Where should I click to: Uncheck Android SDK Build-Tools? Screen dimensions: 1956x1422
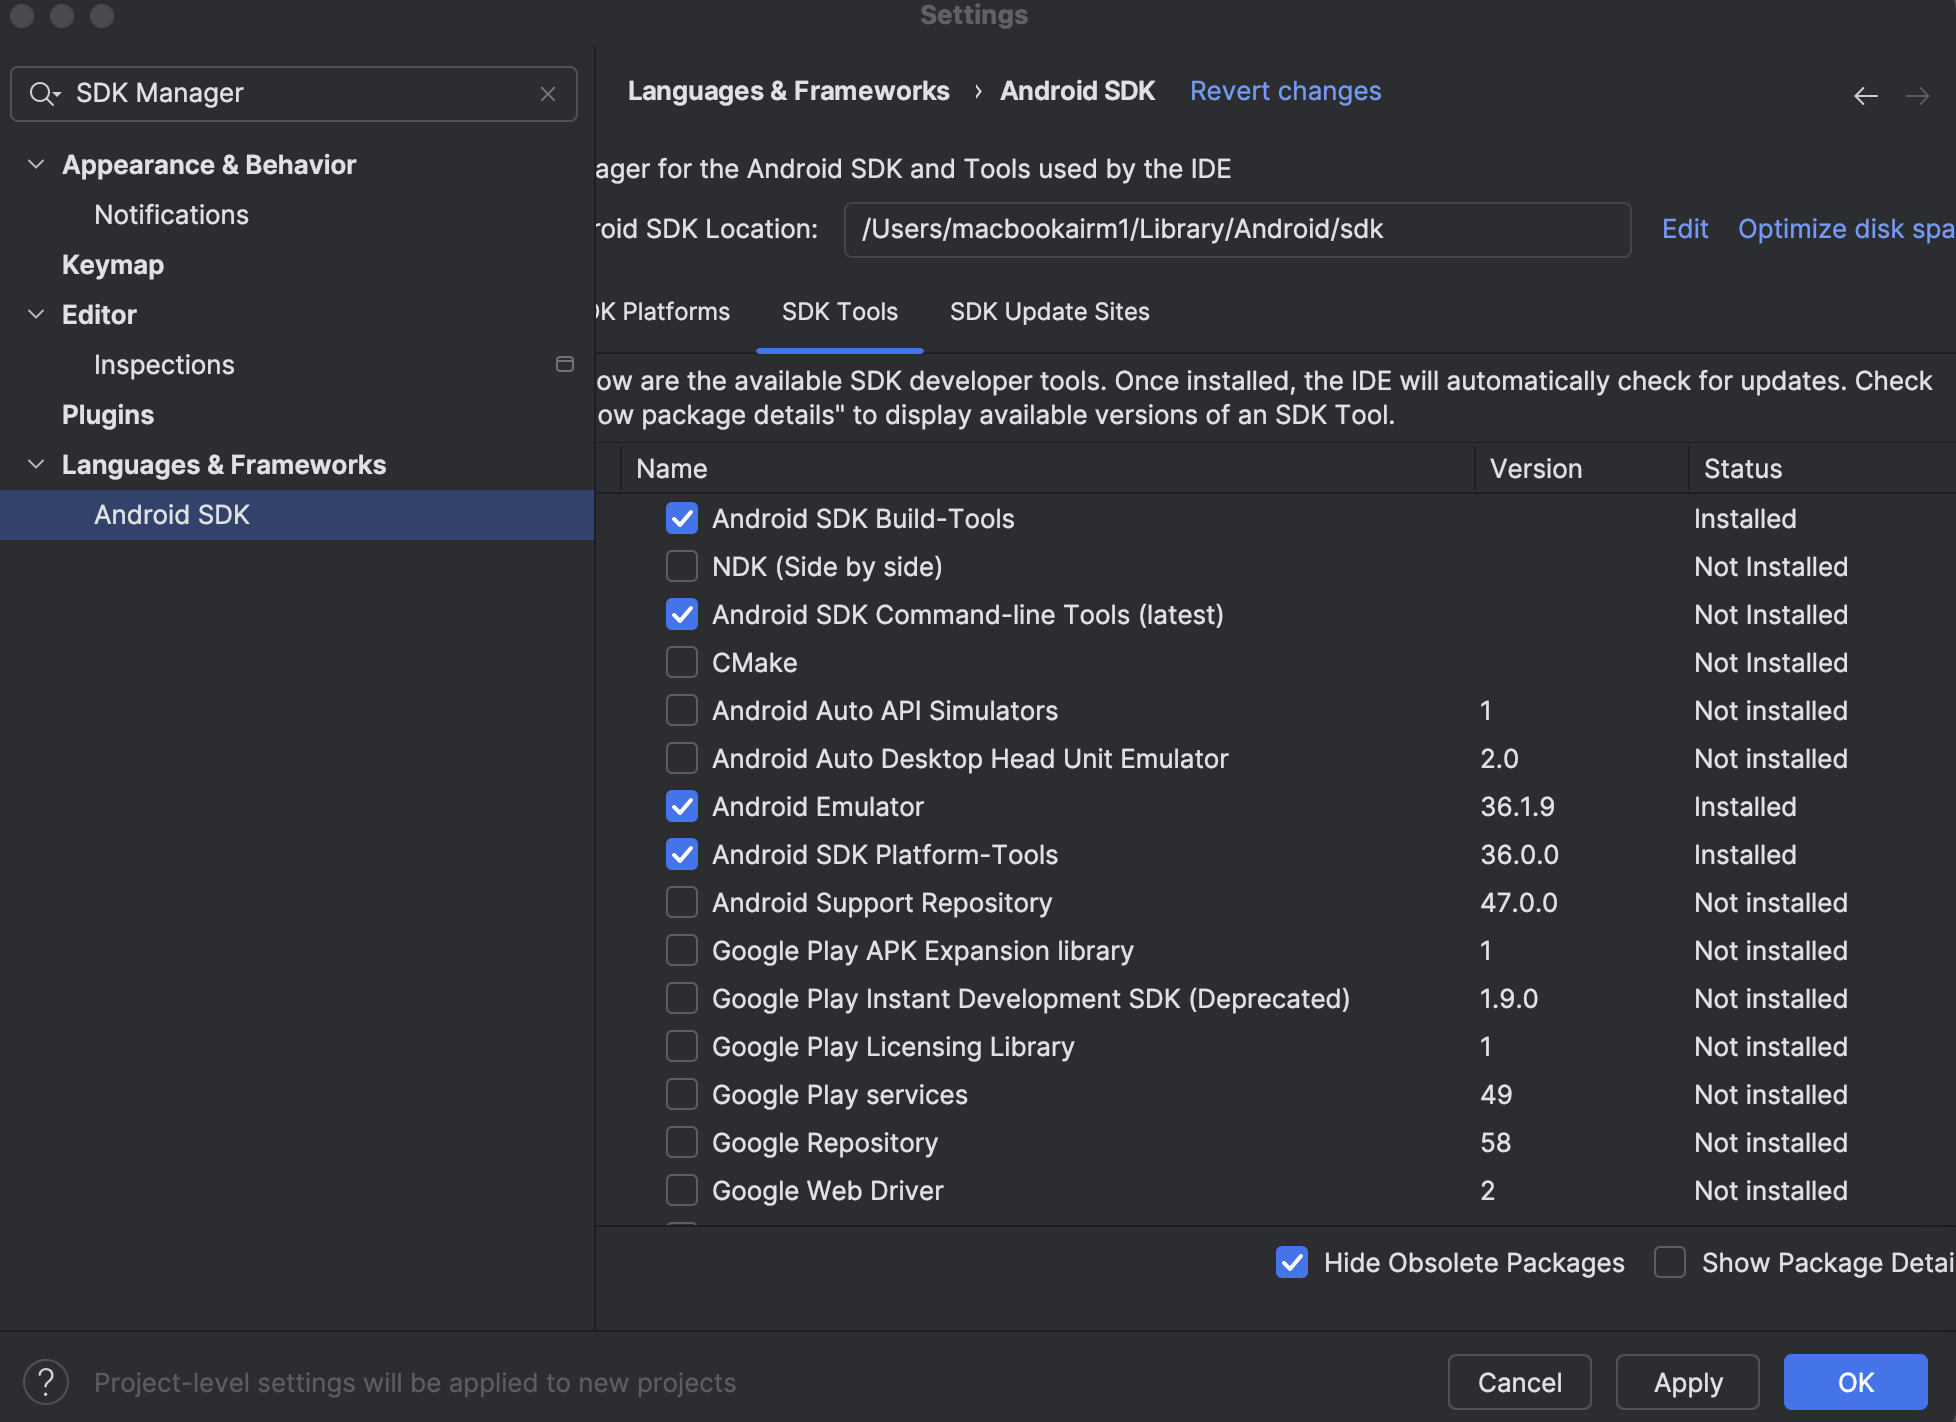pyautogui.click(x=682, y=519)
